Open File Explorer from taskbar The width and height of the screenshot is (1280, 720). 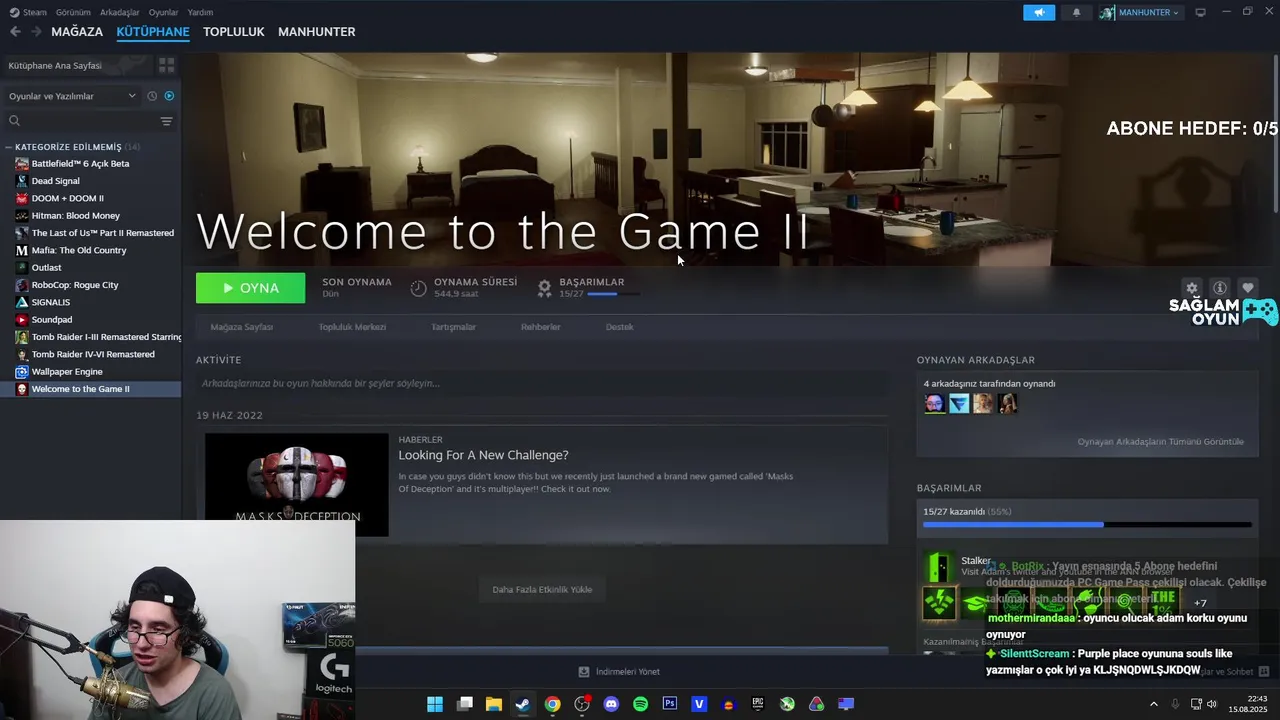493,704
